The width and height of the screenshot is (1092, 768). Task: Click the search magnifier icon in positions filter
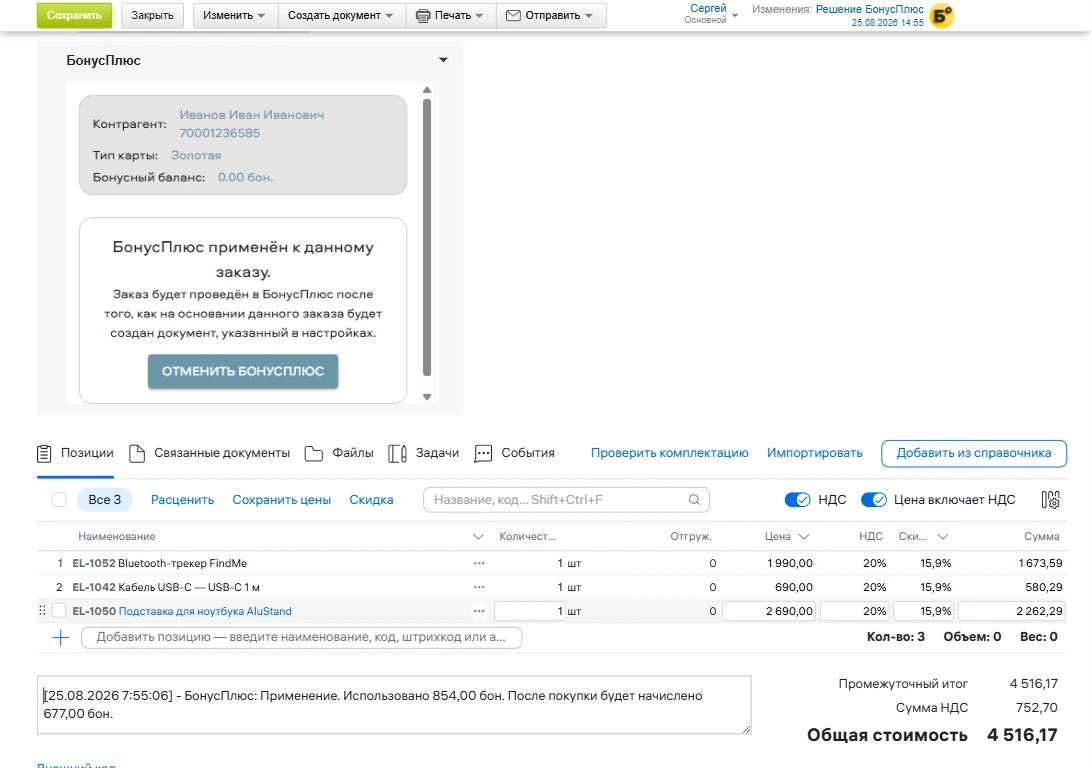[694, 500]
